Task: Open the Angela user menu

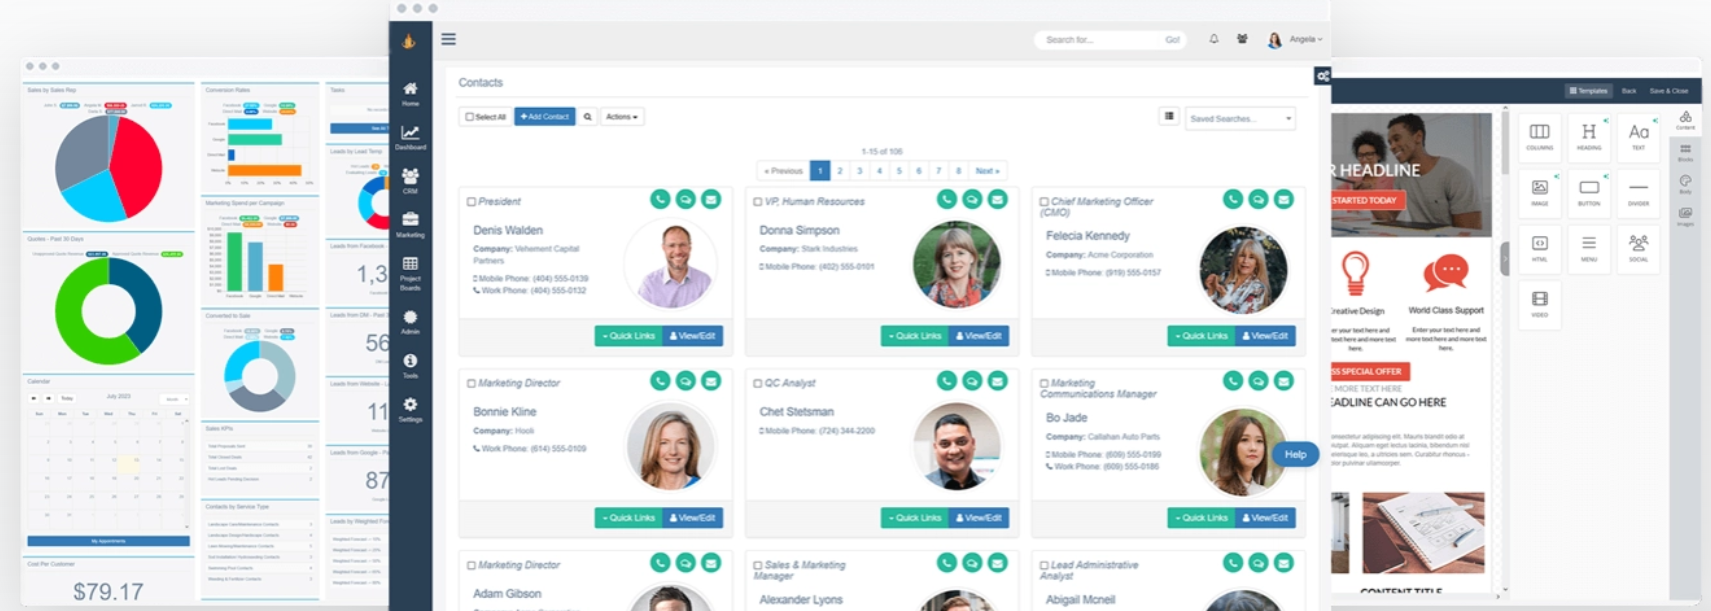Action: tap(1295, 40)
